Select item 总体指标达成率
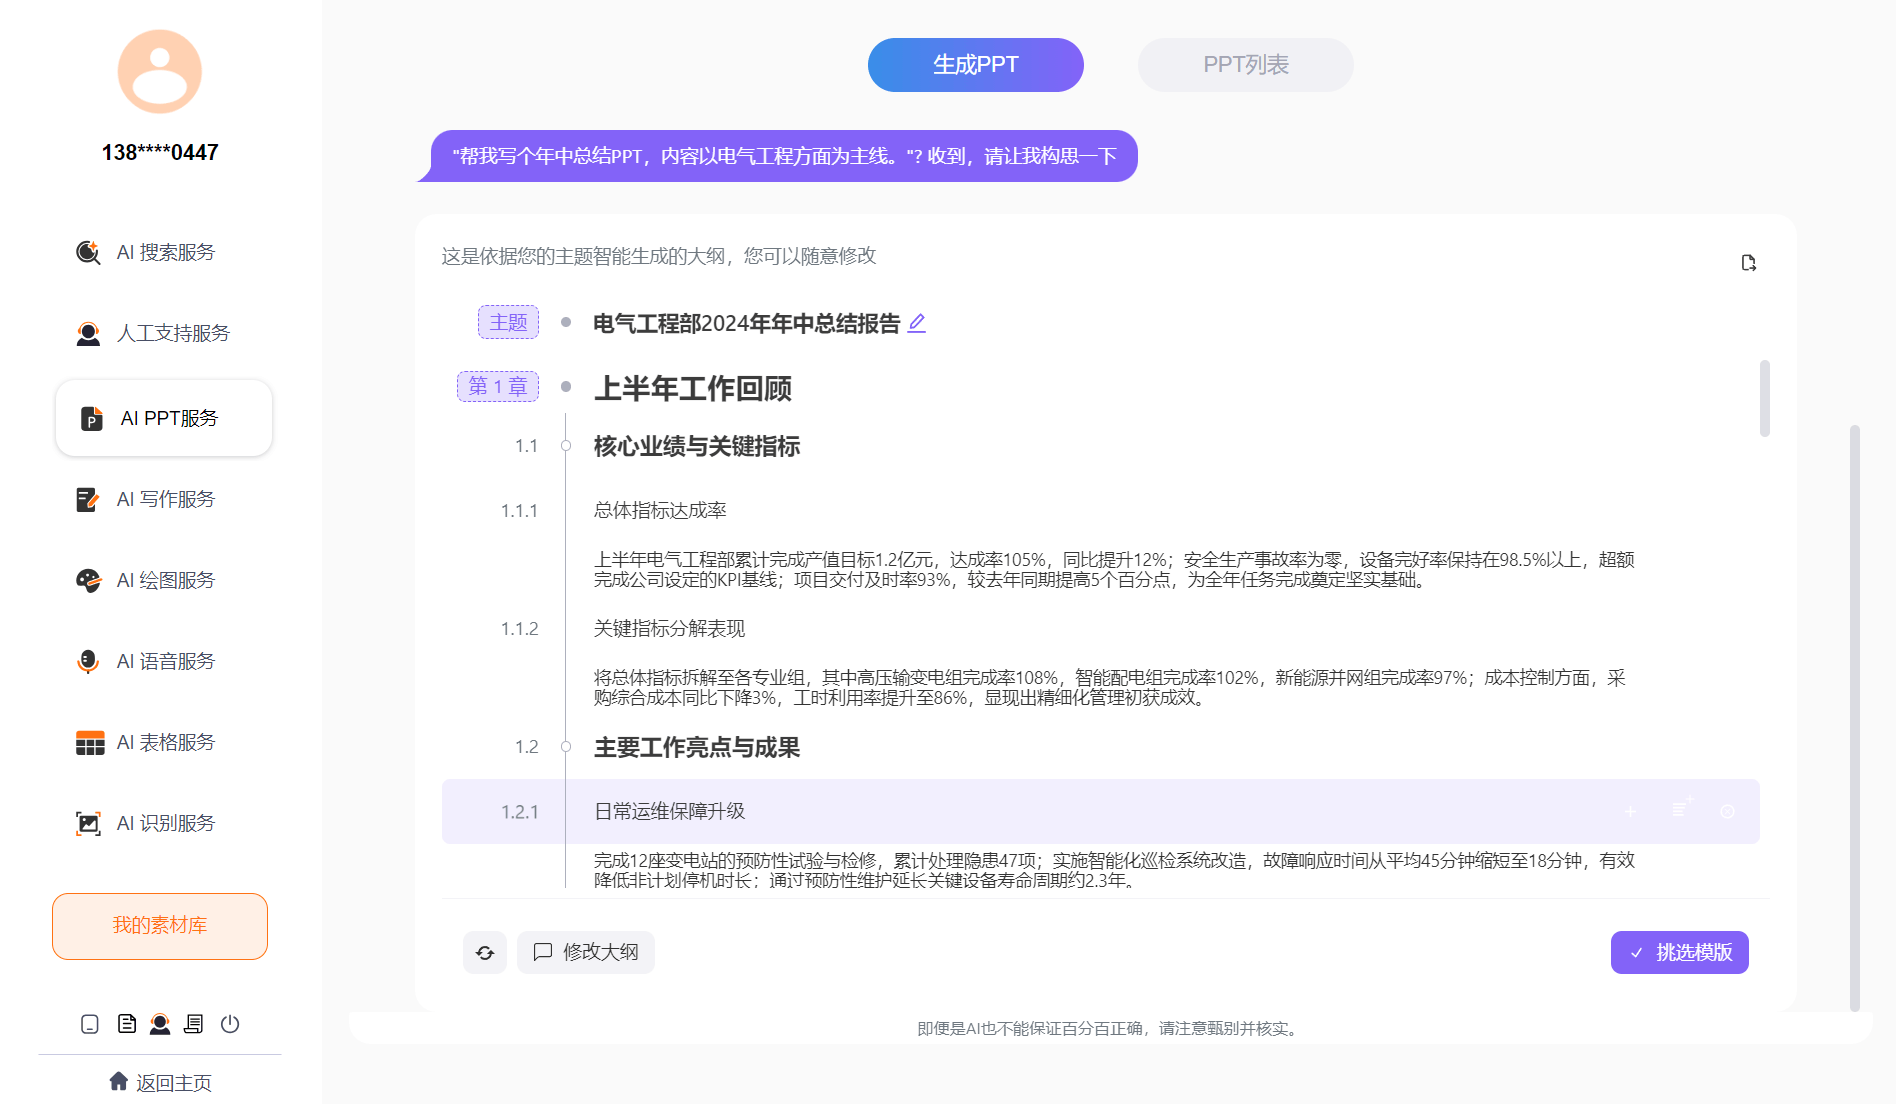Viewport: 1896px width, 1104px height. tap(660, 510)
